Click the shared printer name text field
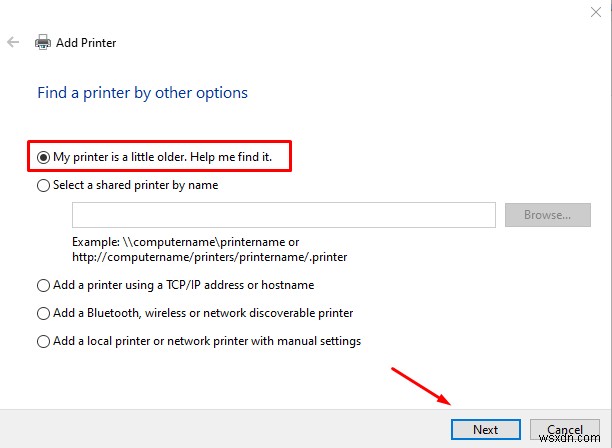 point(284,215)
